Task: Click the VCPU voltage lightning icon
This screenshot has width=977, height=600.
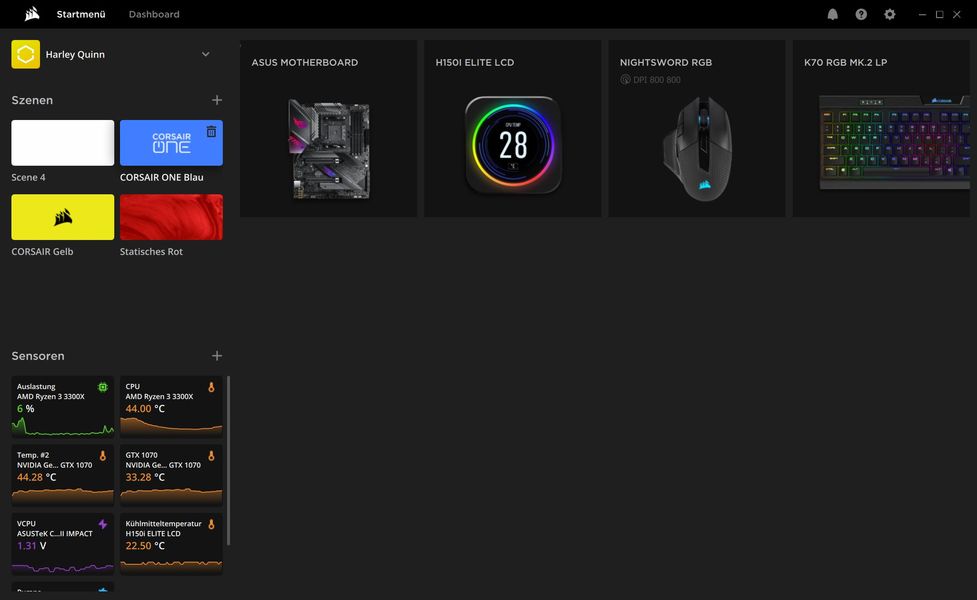Action: [103, 524]
